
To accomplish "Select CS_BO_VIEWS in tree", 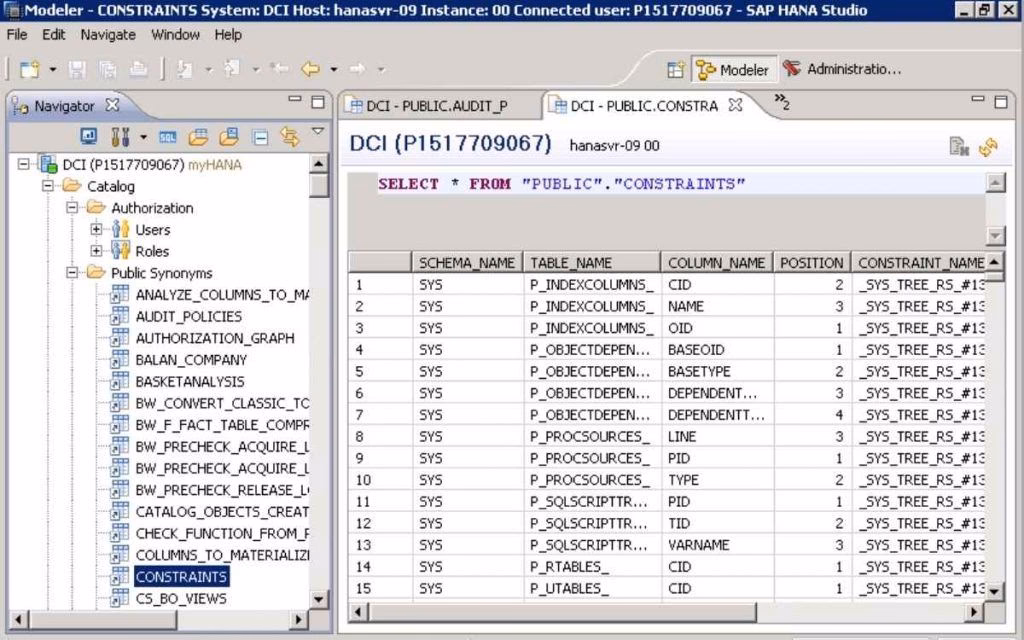I will 181,598.
